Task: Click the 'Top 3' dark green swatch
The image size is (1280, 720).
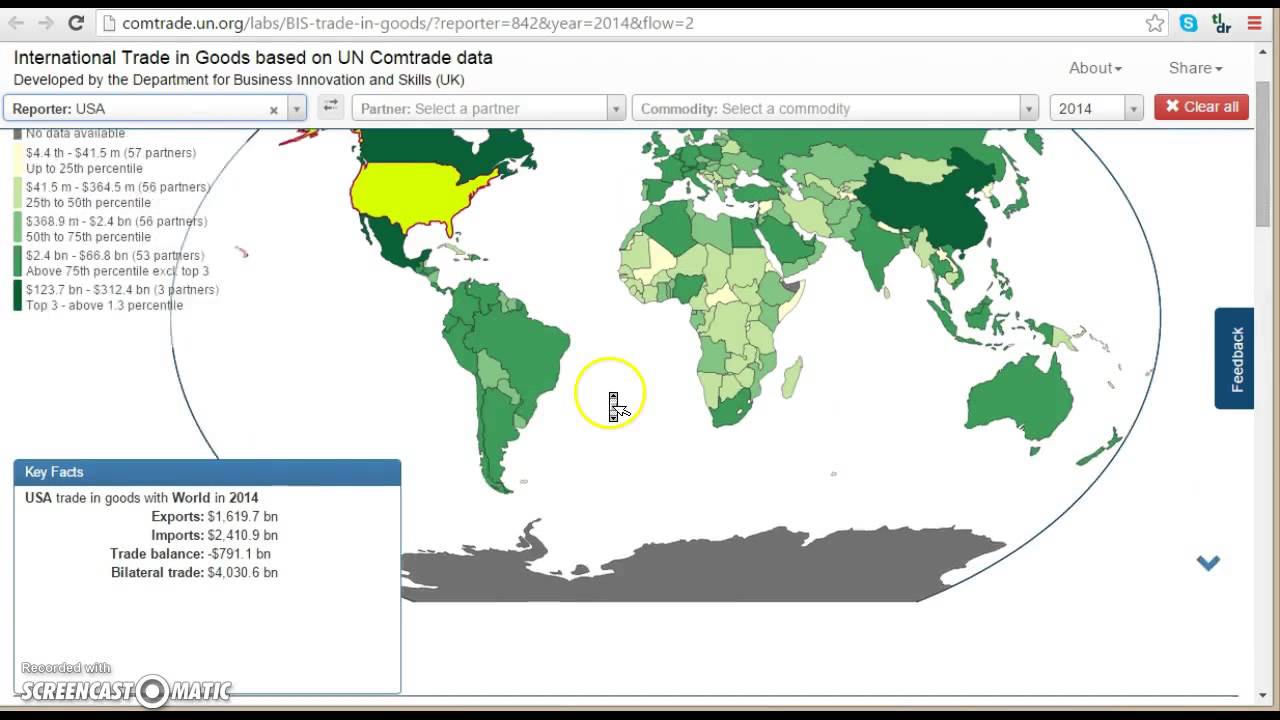Action: click(x=17, y=296)
